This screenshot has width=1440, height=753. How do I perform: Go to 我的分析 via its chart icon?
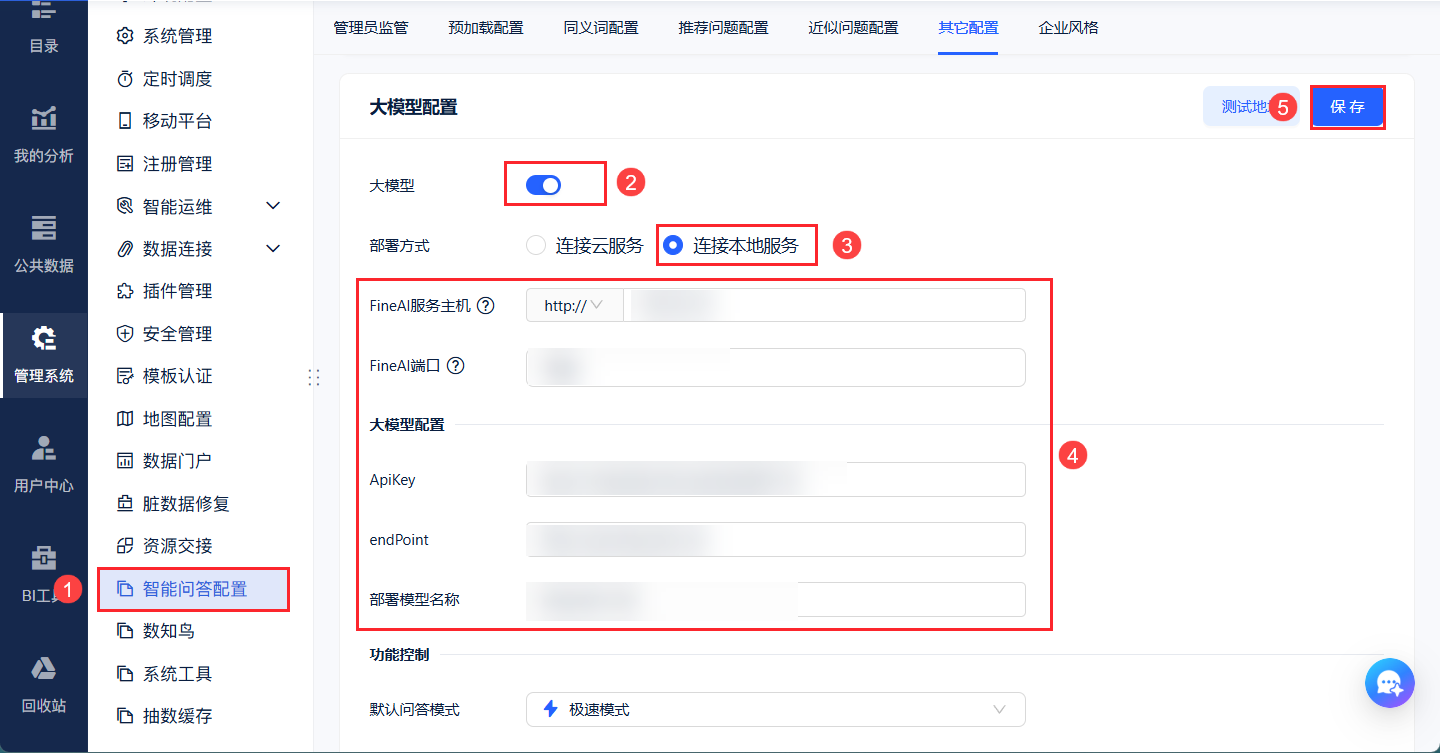pos(44,118)
